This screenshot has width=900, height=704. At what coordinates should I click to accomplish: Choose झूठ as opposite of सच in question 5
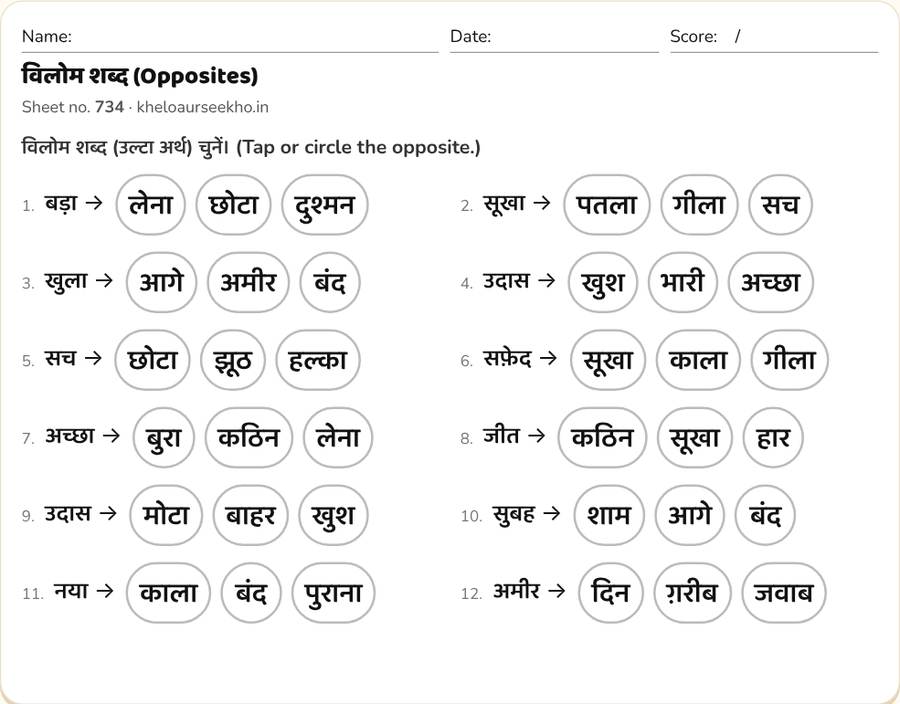click(233, 360)
